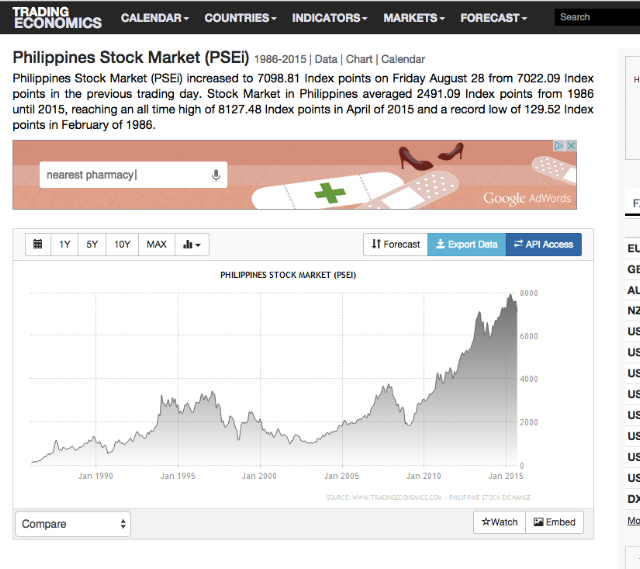Click the Export Data button

click(467, 244)
